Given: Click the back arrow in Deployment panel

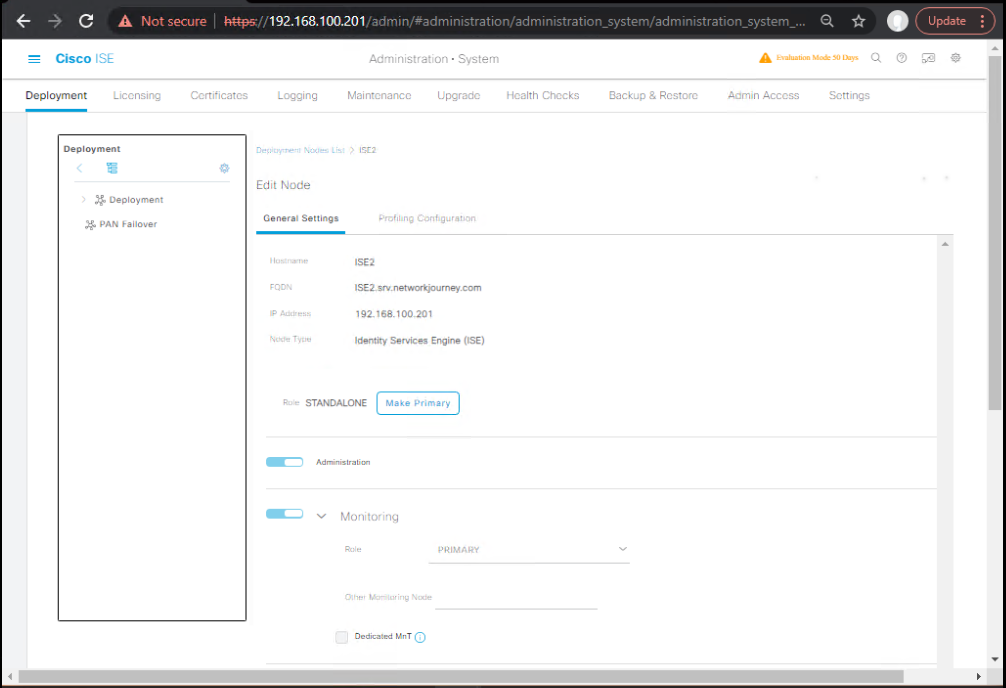Looking at the screenshot, I should [80, 168].
